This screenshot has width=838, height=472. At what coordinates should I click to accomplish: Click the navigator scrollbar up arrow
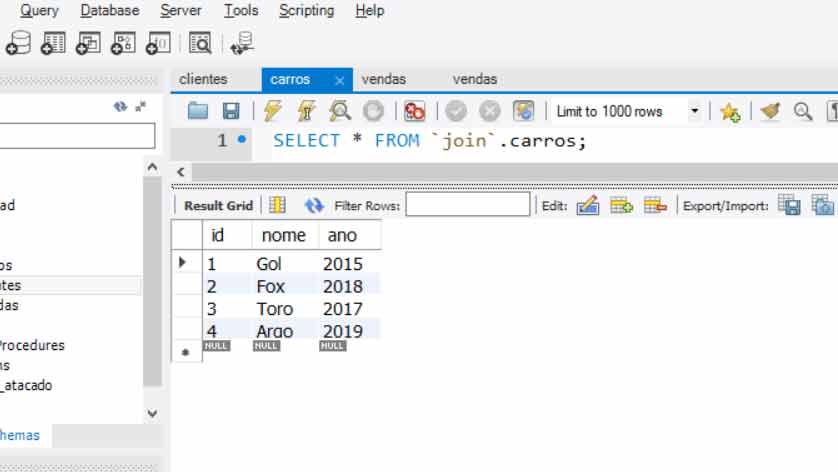[x=152, y=167]
